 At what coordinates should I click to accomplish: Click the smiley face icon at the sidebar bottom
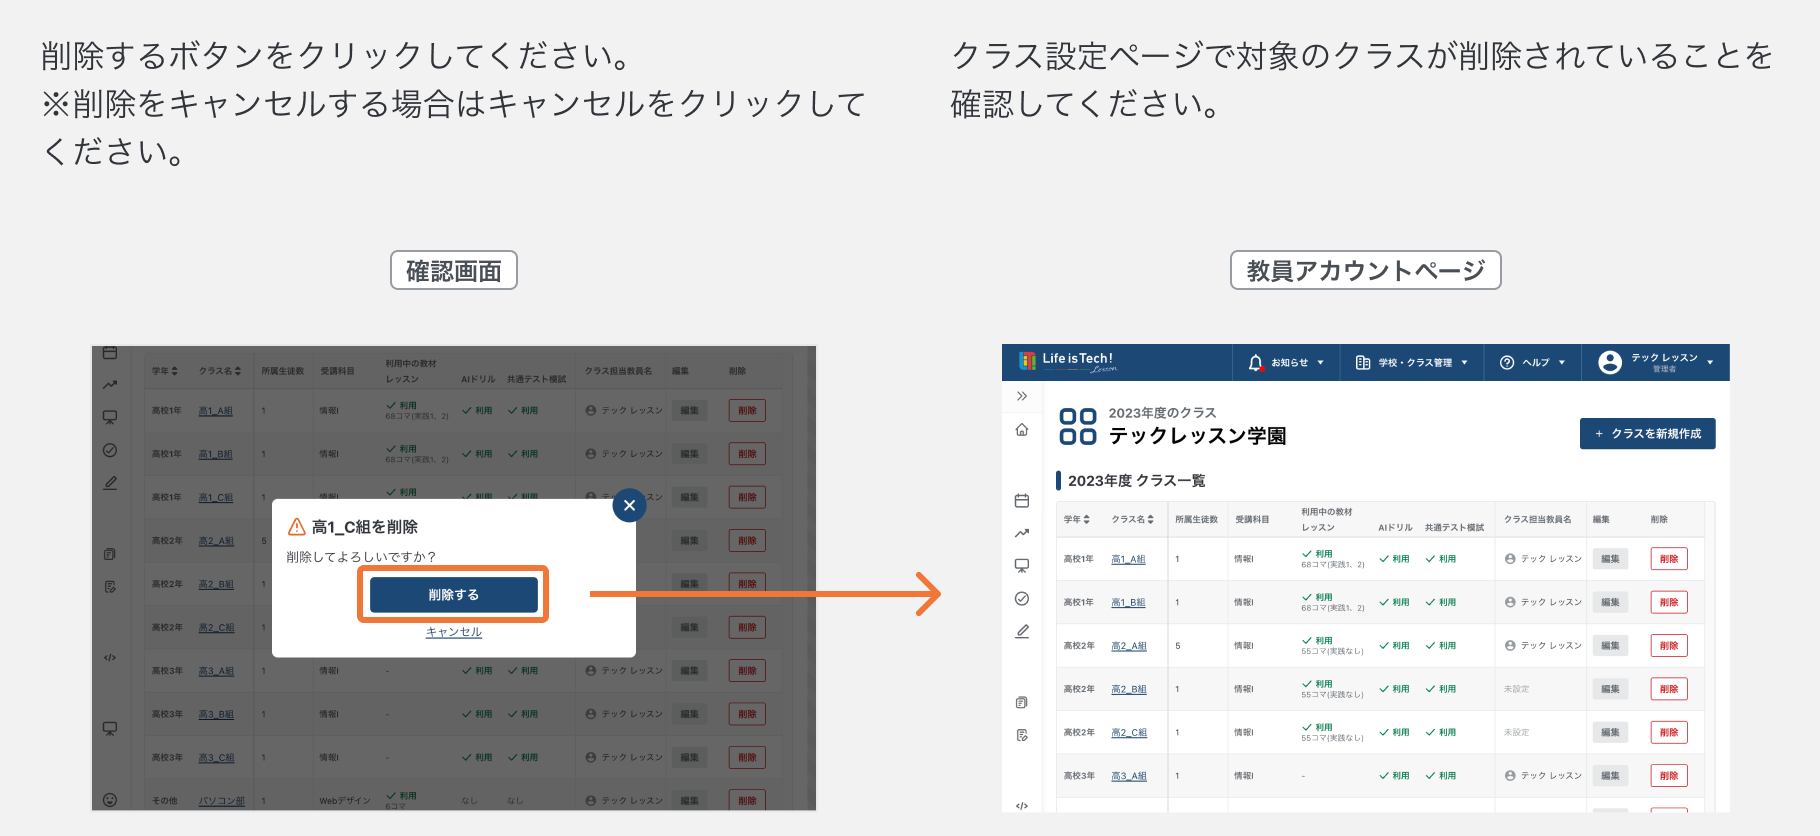(110, 800)
